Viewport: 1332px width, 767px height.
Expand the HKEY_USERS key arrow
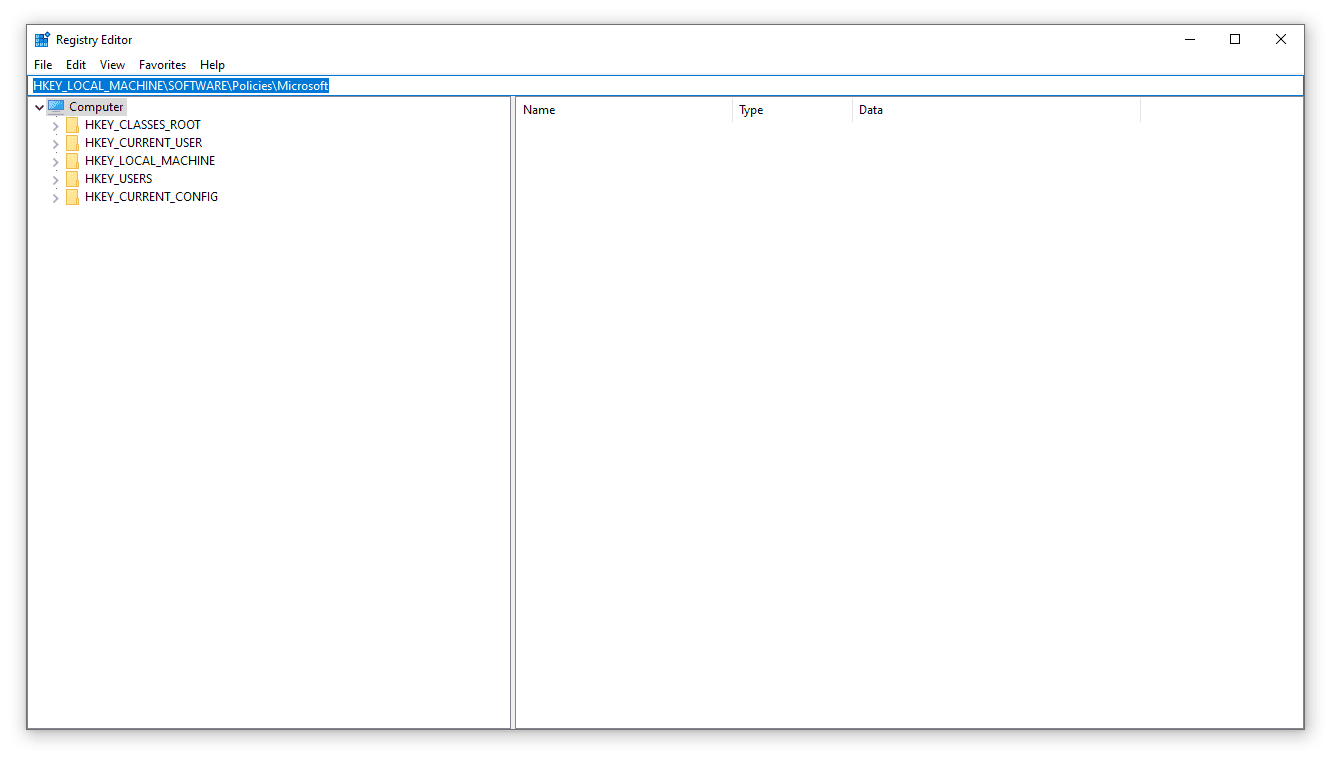click(x=55, y=180)
